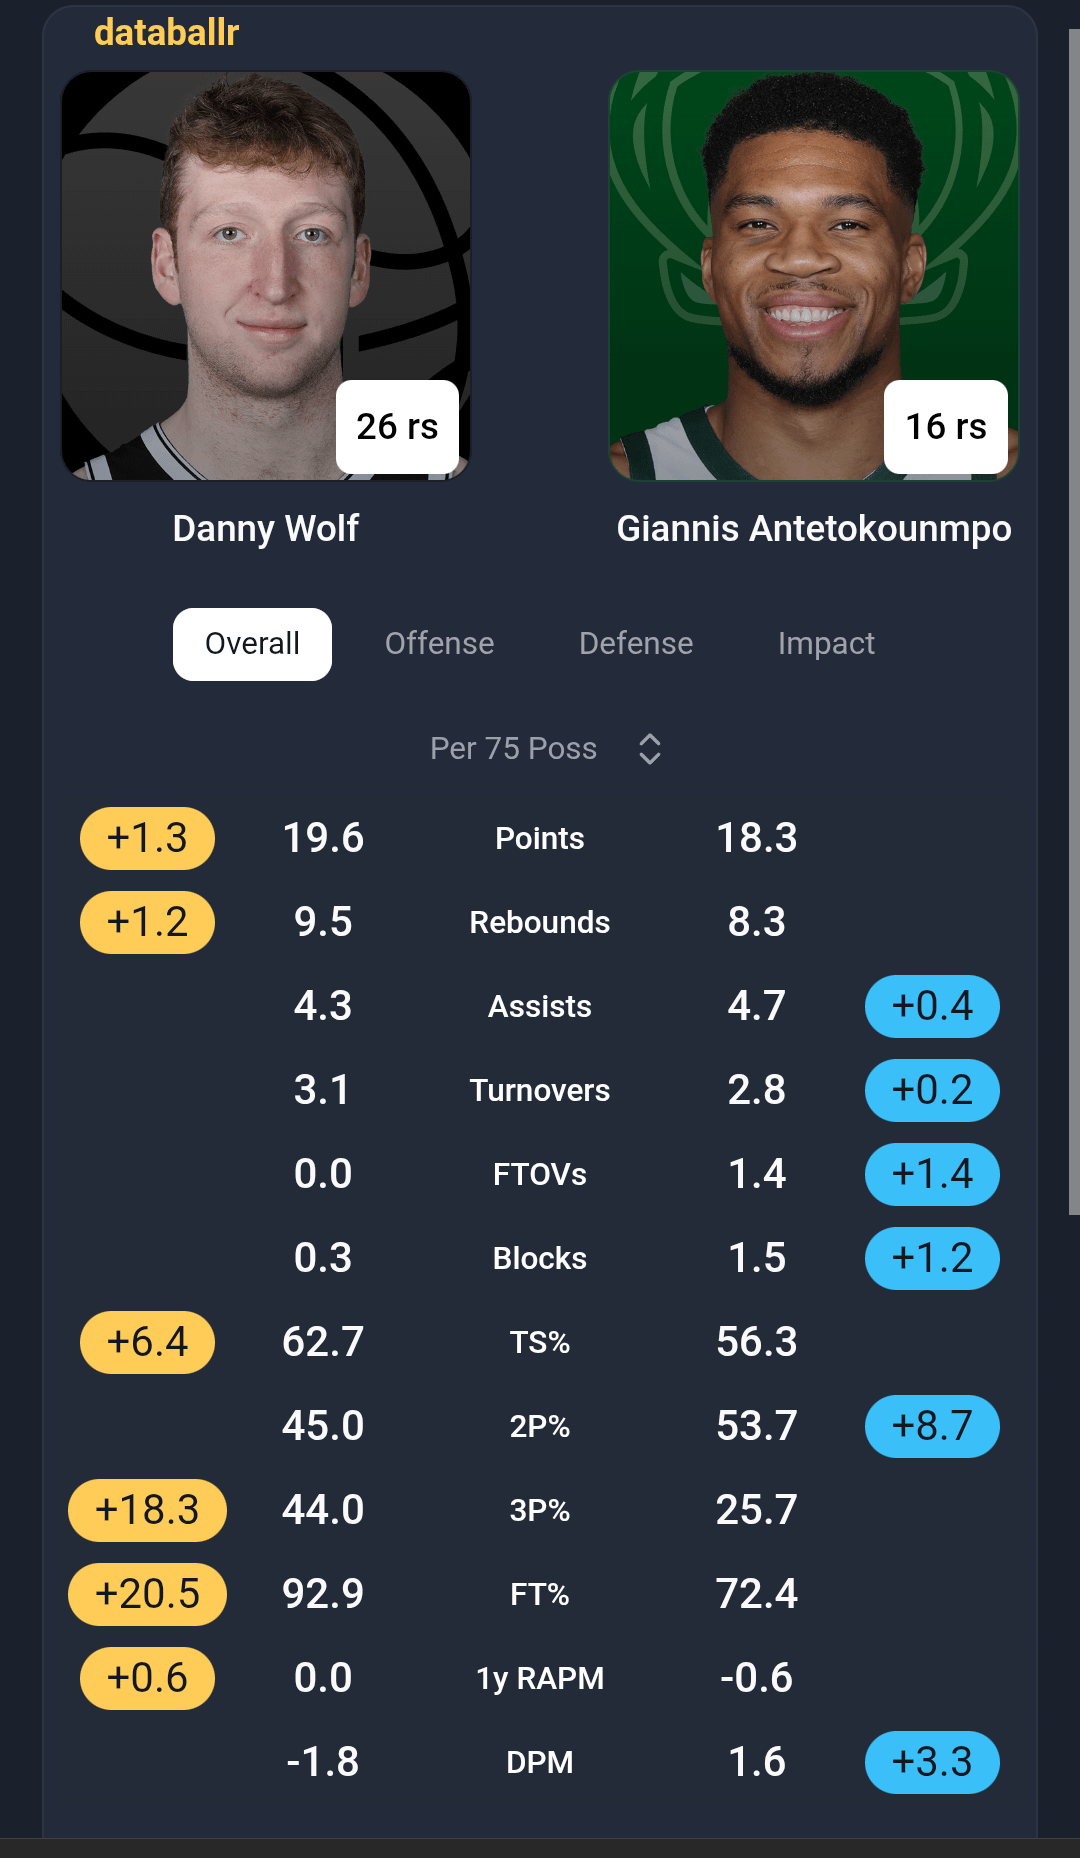Click the FTOVs stat label

[x=540, y=1174]
